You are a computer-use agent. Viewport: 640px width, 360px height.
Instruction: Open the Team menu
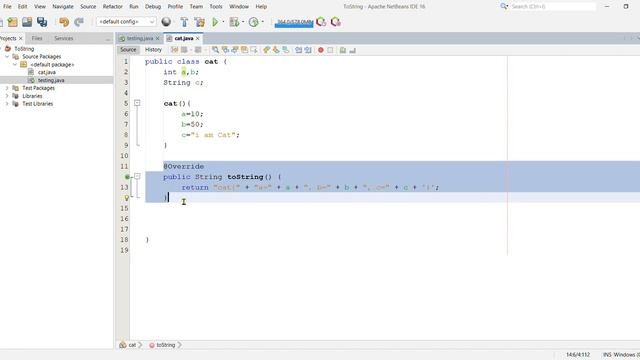click(x=196, y=7)
